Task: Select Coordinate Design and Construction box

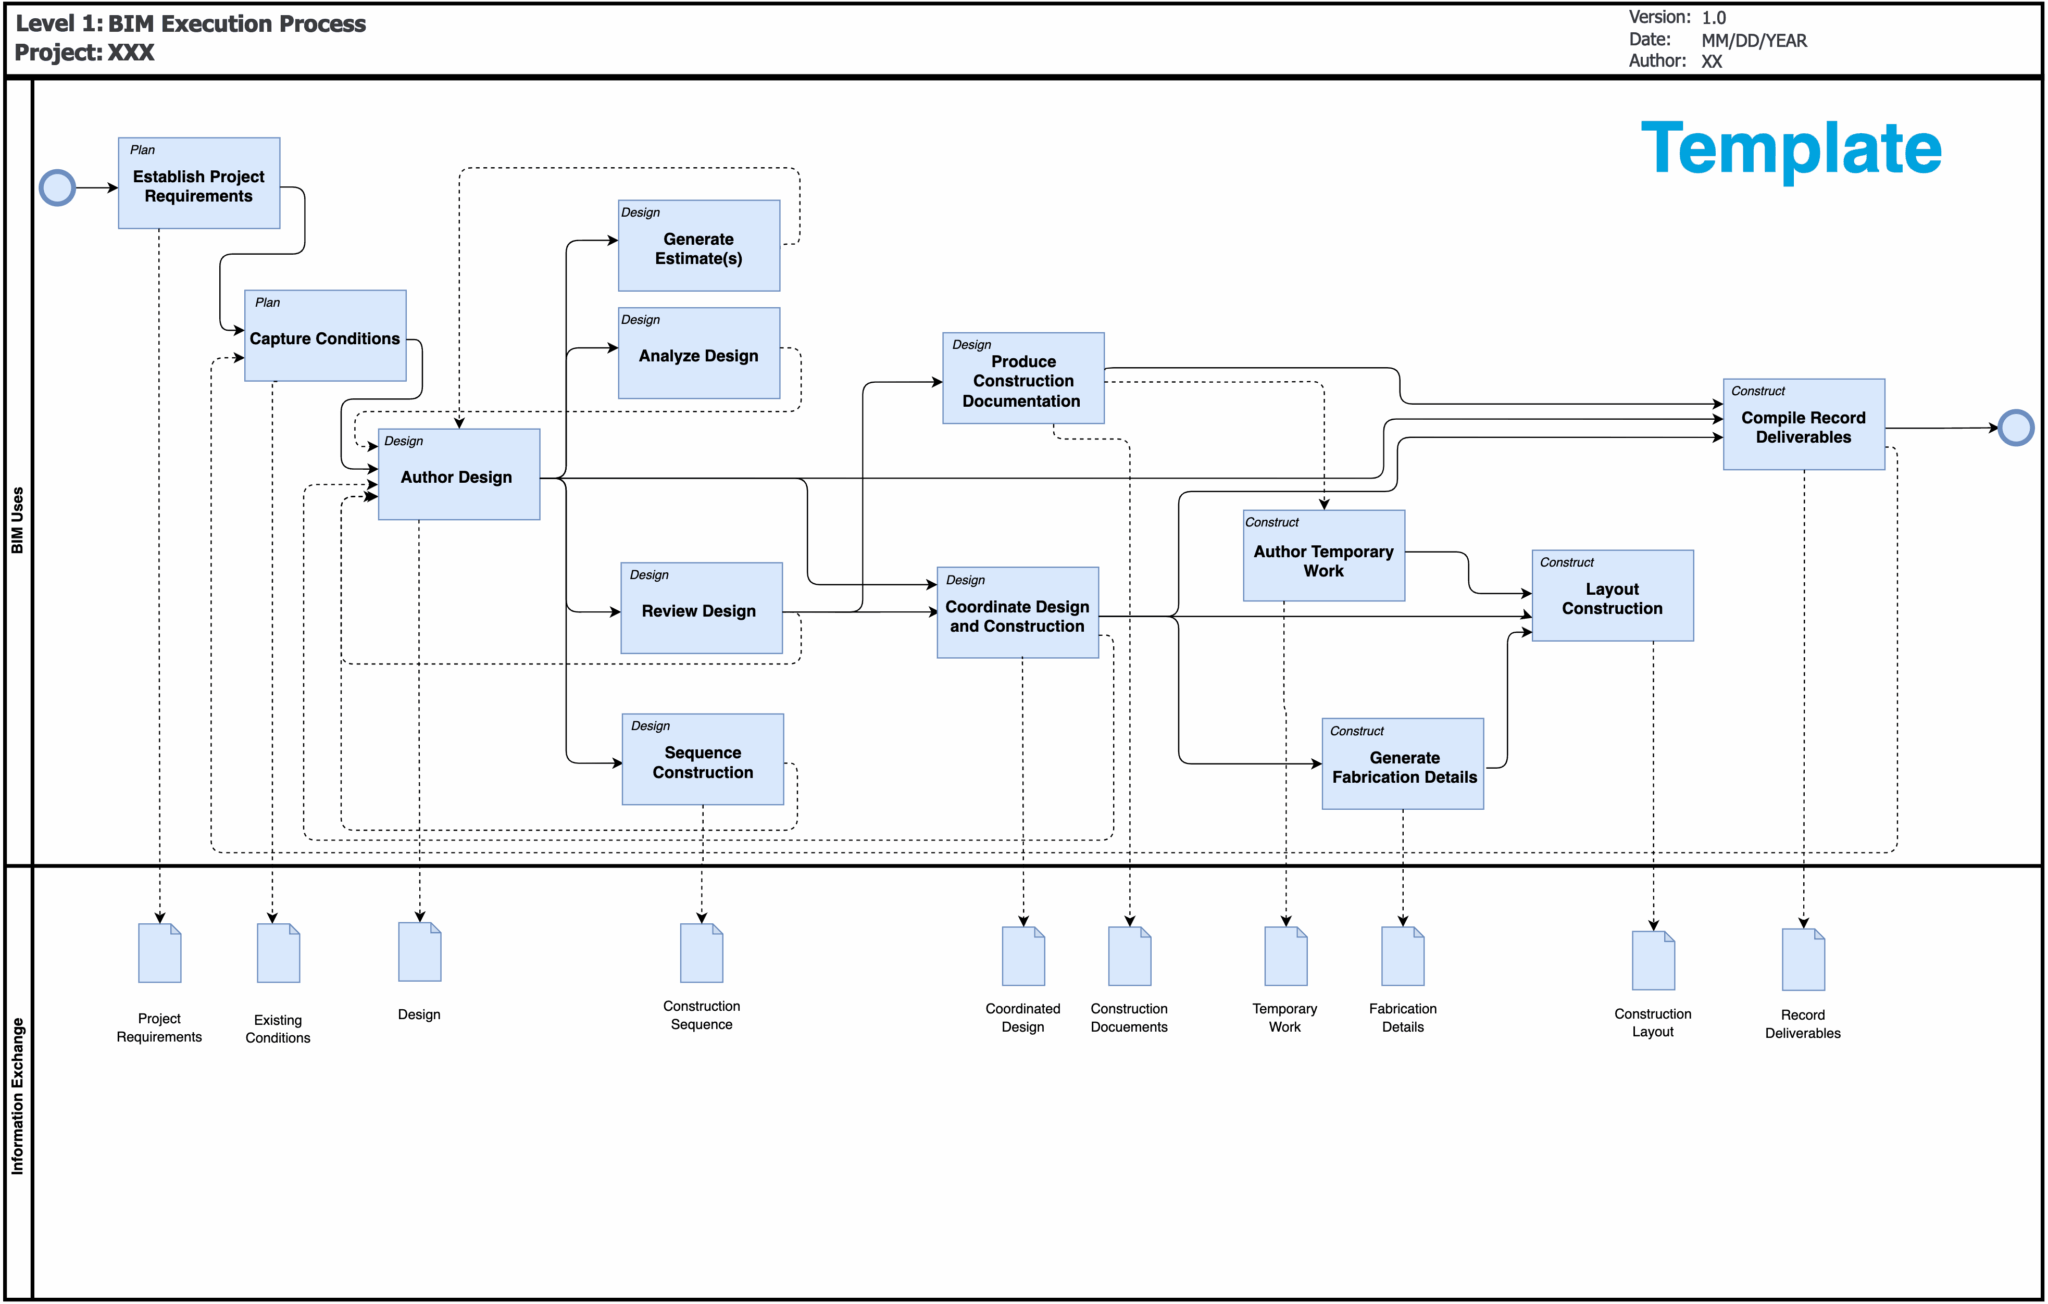Action: pos(1017,612)
